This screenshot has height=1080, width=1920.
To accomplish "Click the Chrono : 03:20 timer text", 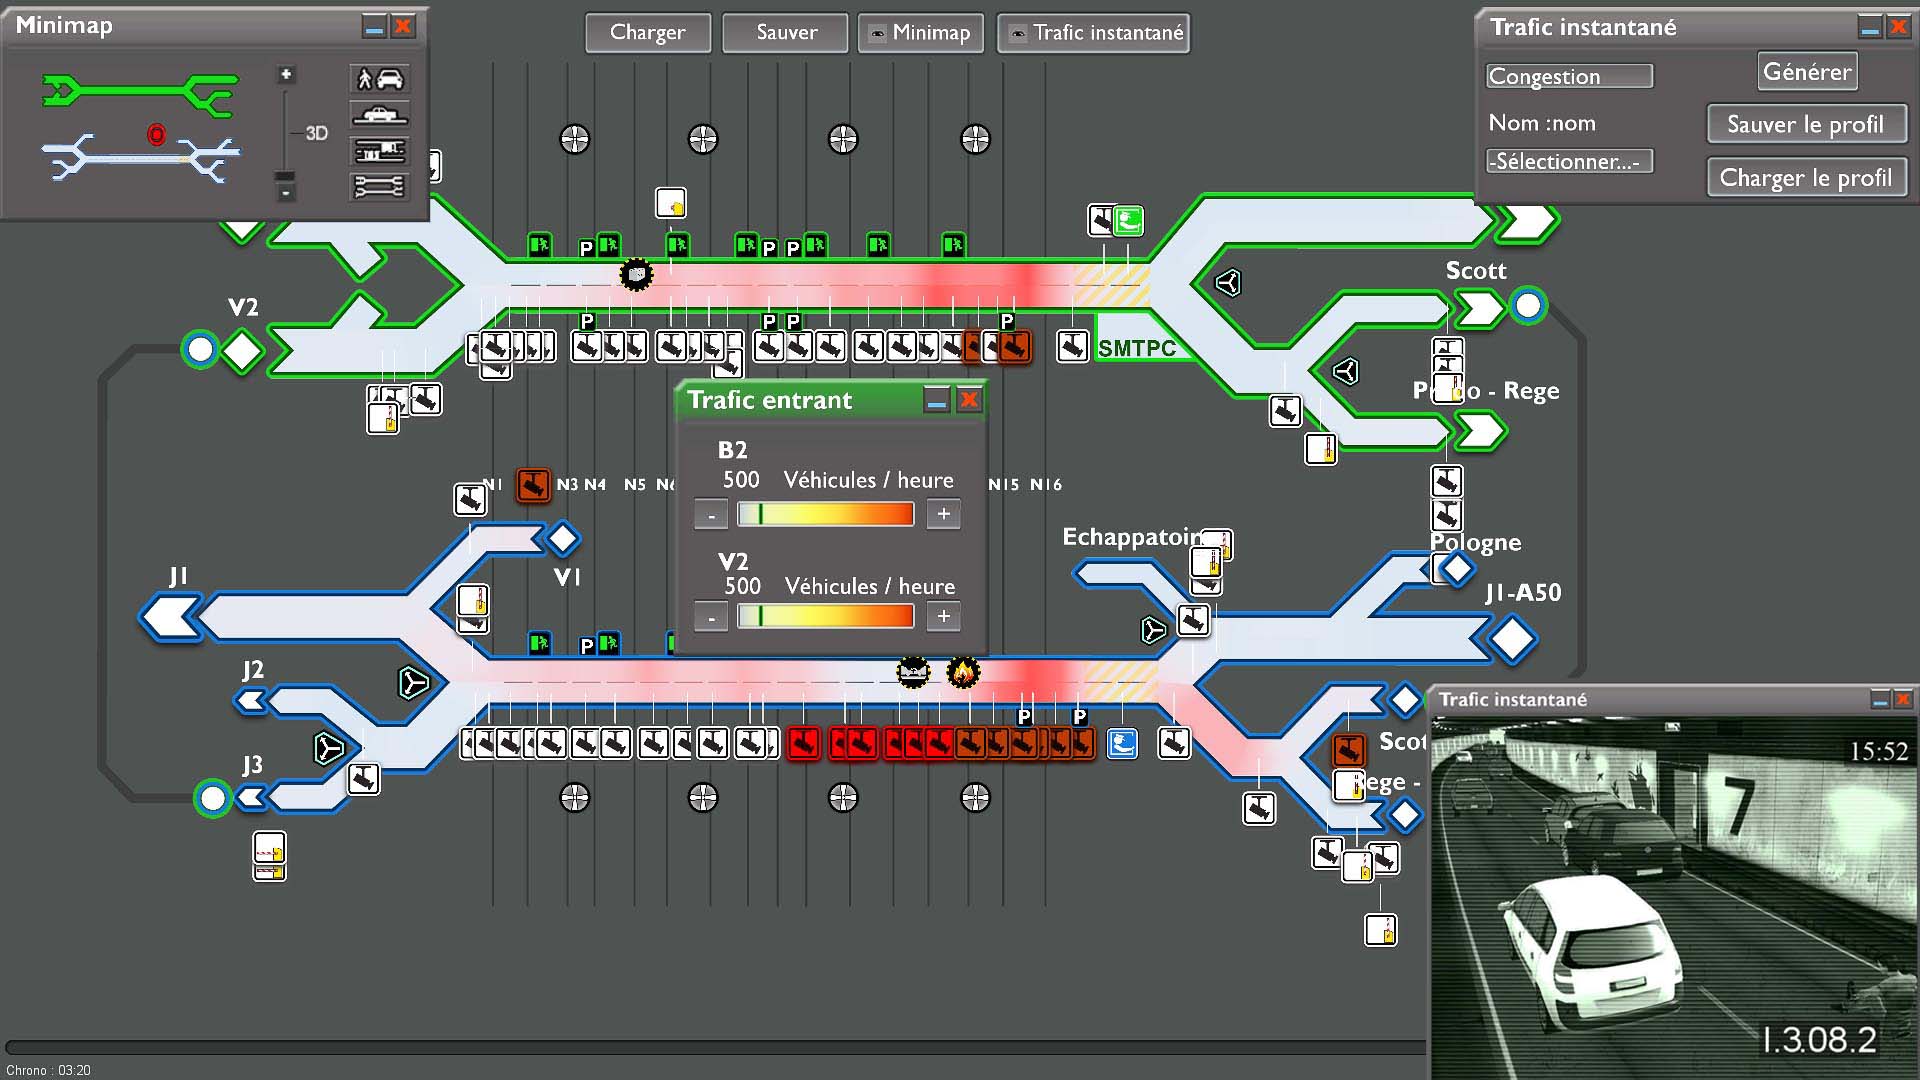I will [48, 1070].
